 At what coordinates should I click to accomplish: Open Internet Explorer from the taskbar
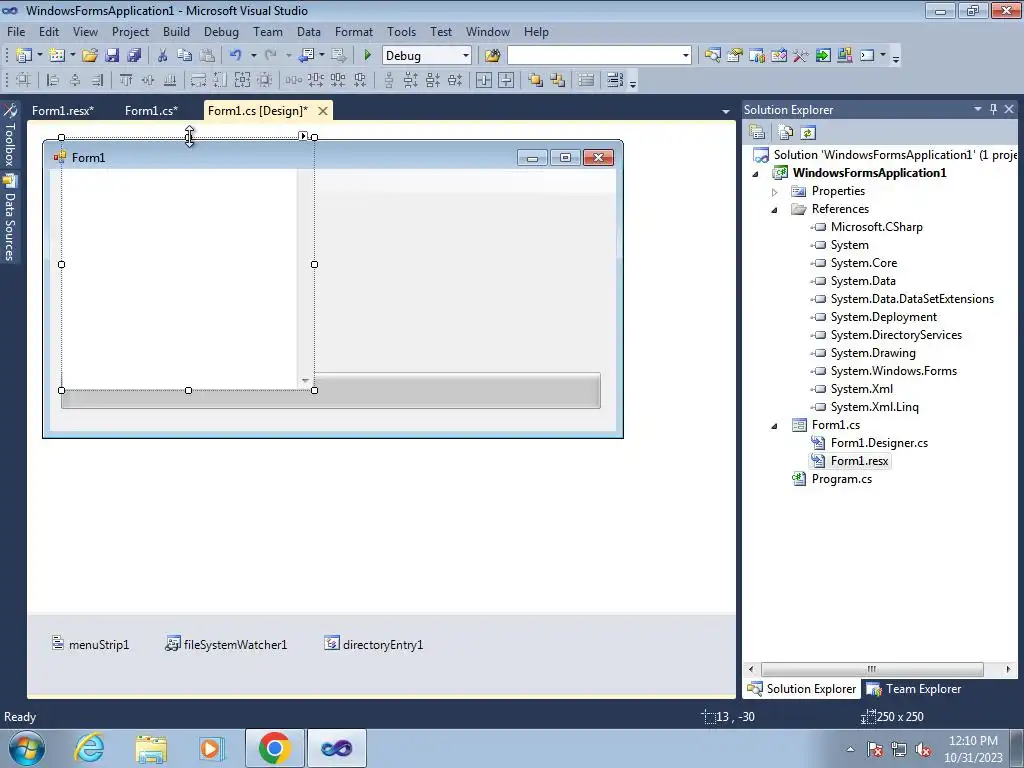(x=89, y=748)
